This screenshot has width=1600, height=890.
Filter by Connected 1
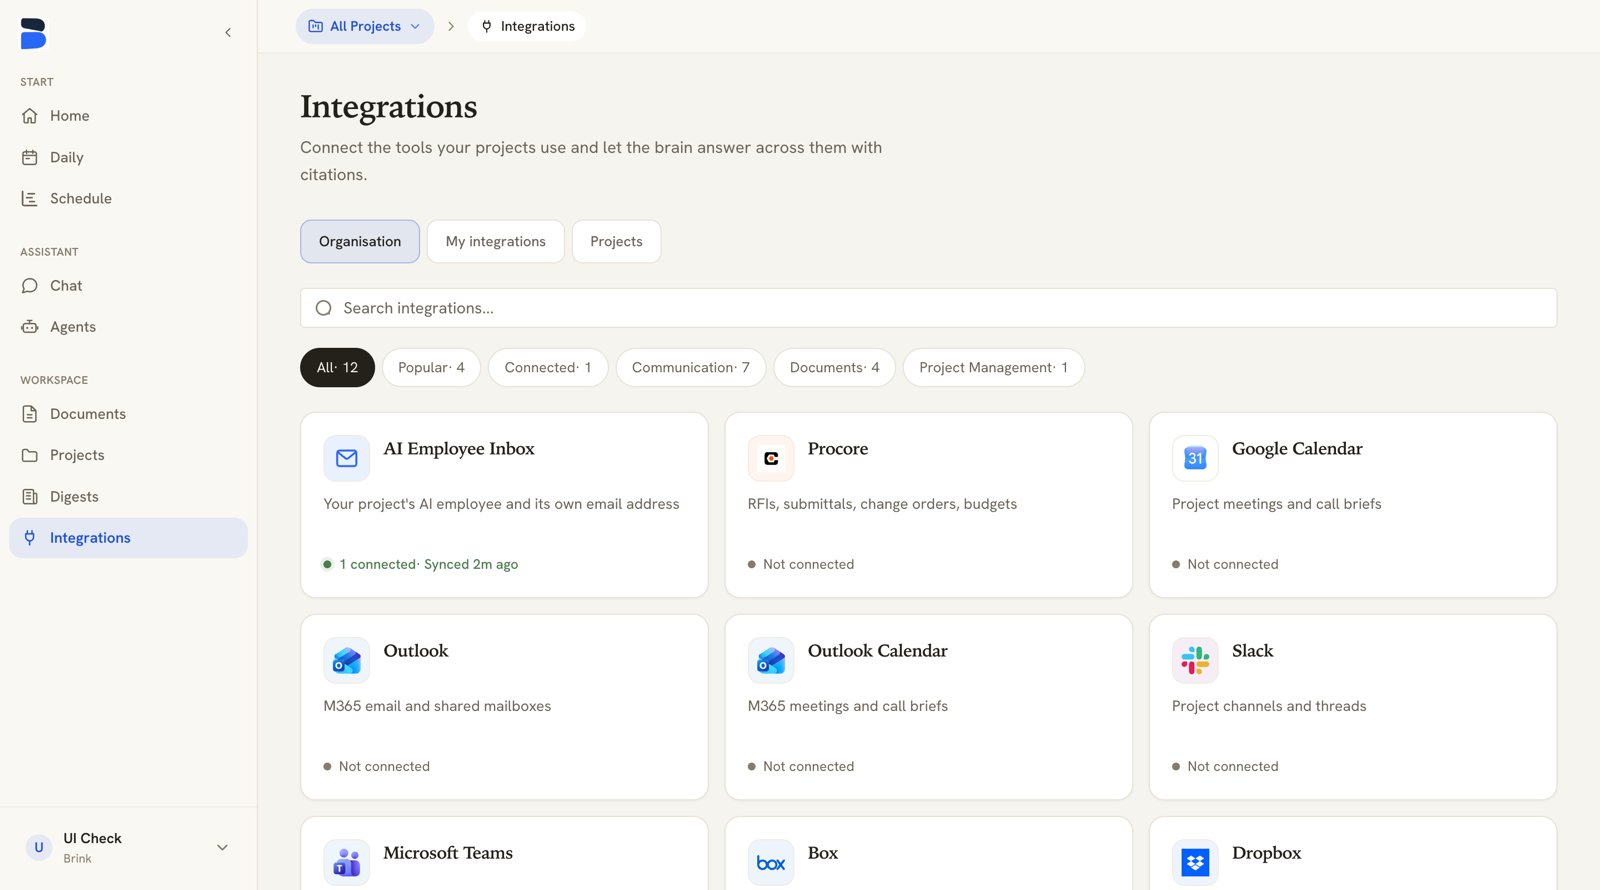point(548,367)
